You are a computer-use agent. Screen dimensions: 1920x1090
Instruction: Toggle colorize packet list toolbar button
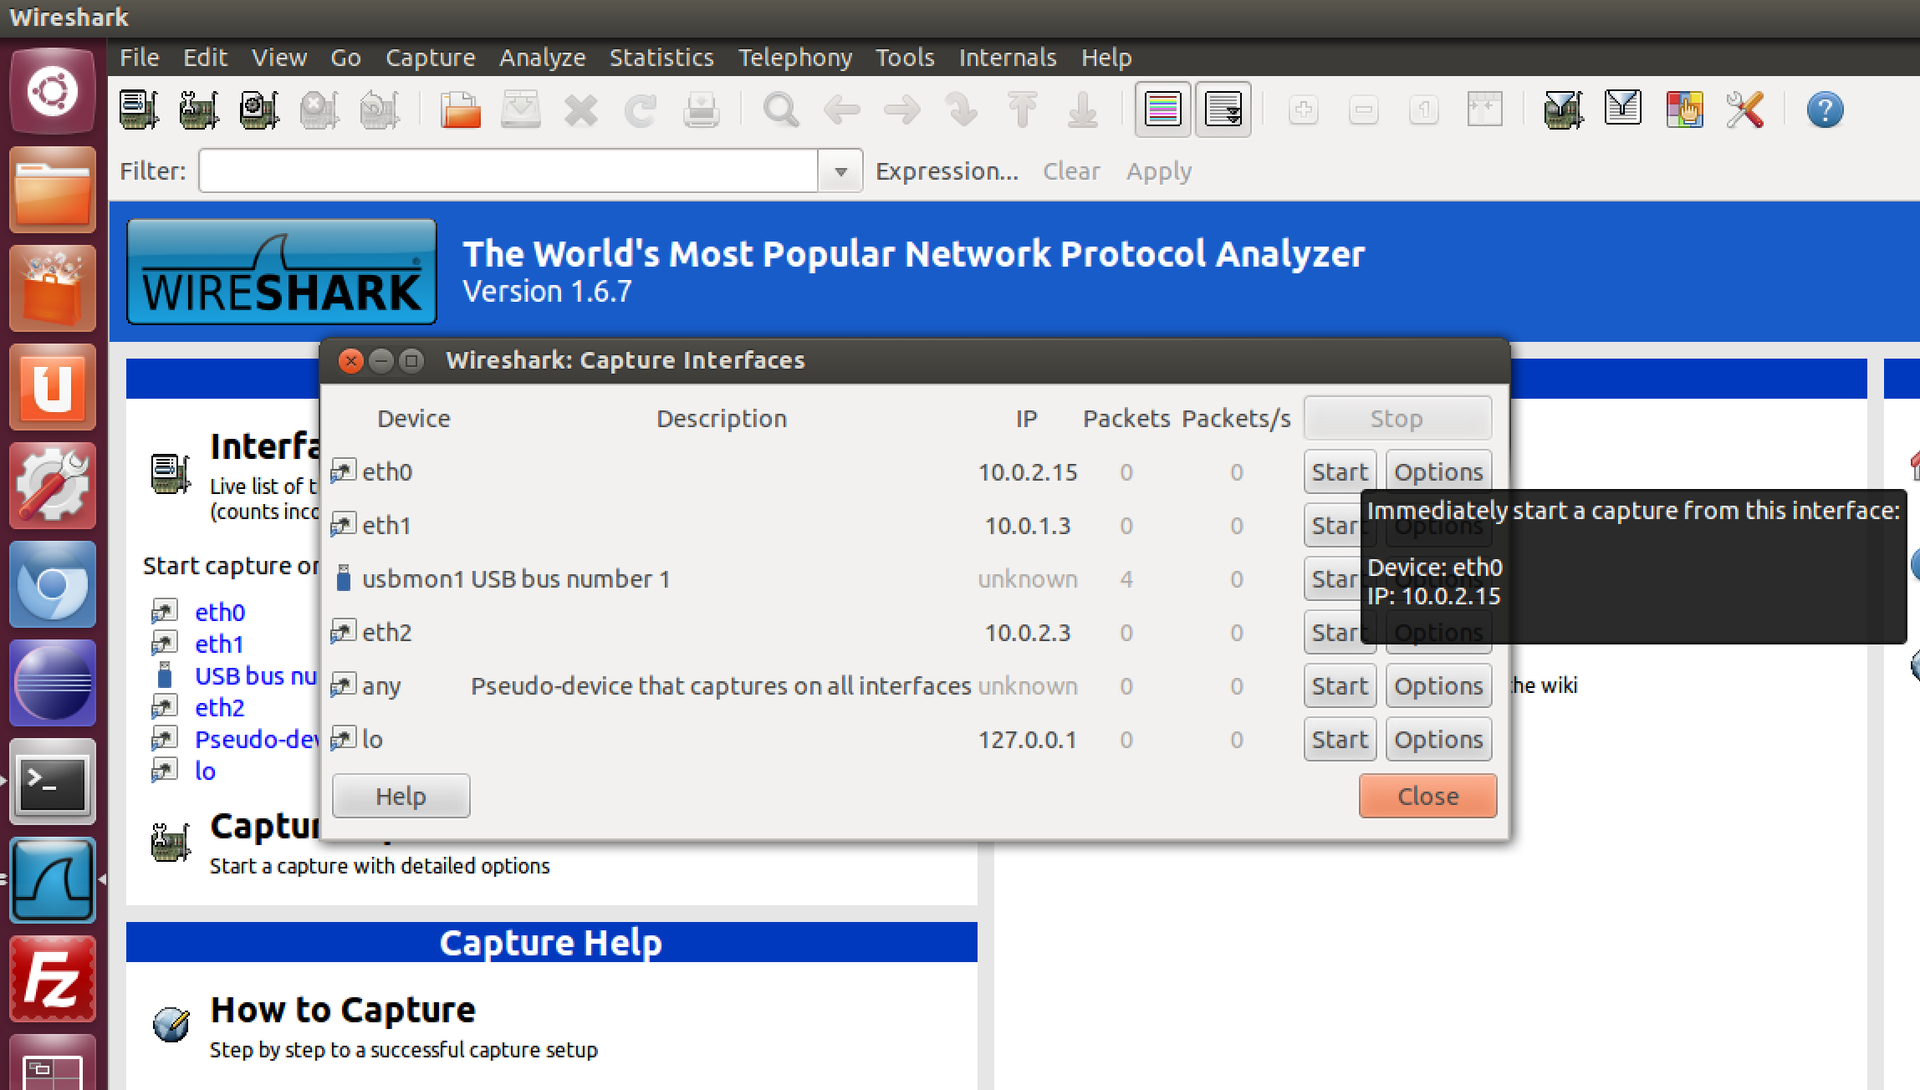[1163, 109]
